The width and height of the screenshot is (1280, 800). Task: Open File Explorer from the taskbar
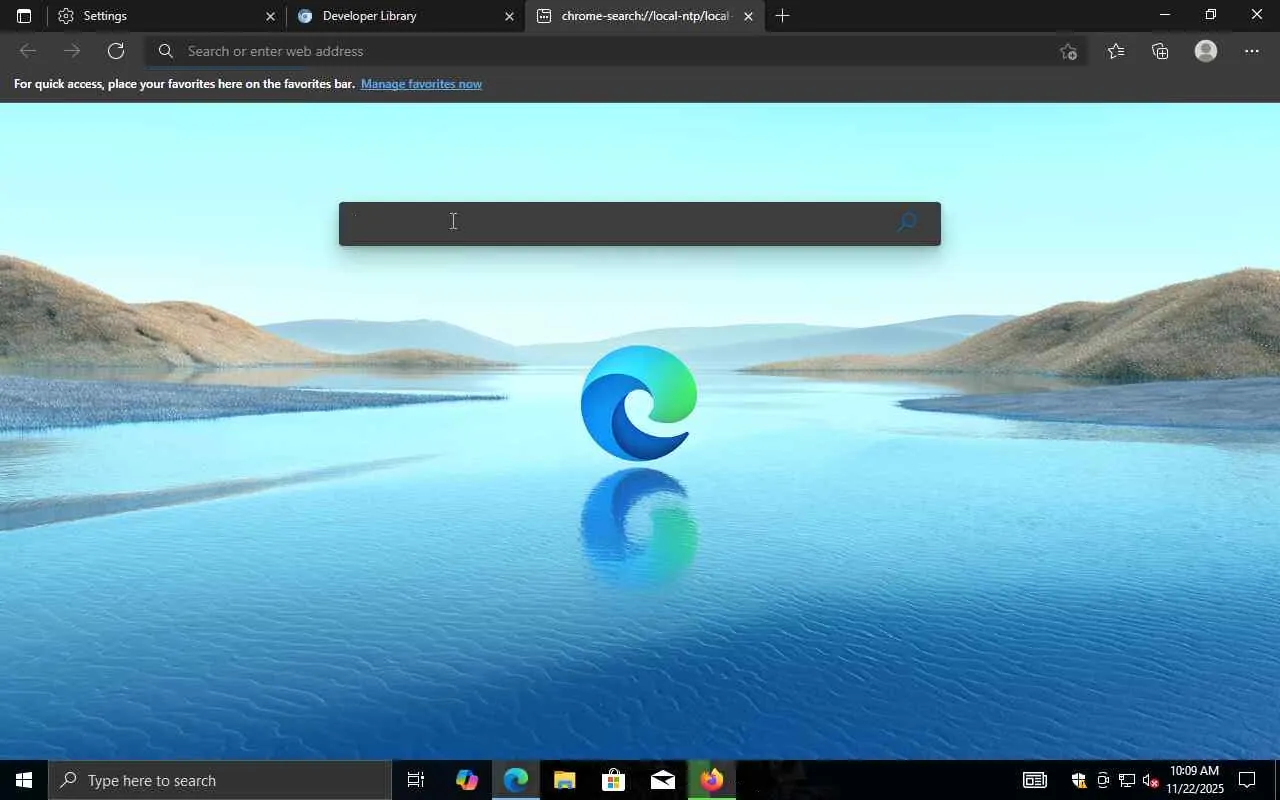(565, 780)
